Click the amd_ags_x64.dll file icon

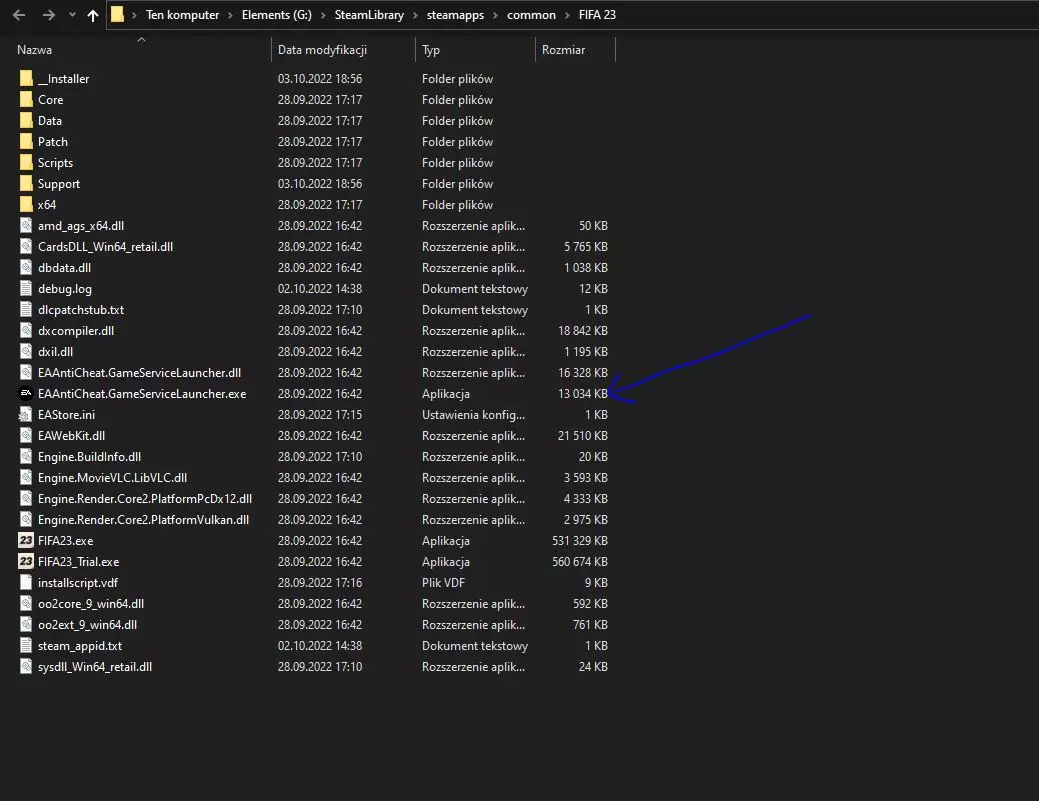pyautogui.click(x=26, y=225)
